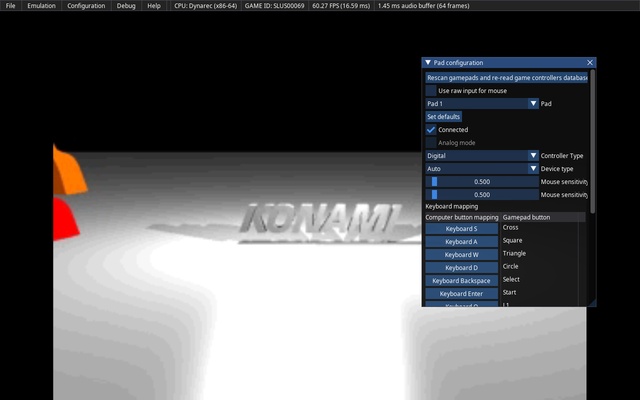Close the Pad configuration window
Image resolution: width=640 pixels, height=400 pixels.
point(590,62)
